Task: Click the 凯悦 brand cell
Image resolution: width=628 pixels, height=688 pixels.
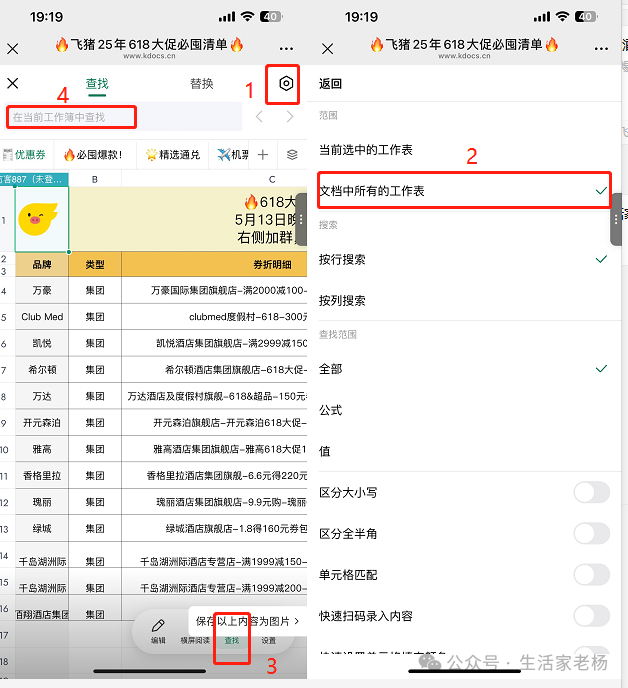Action: (x=42, y=343)
